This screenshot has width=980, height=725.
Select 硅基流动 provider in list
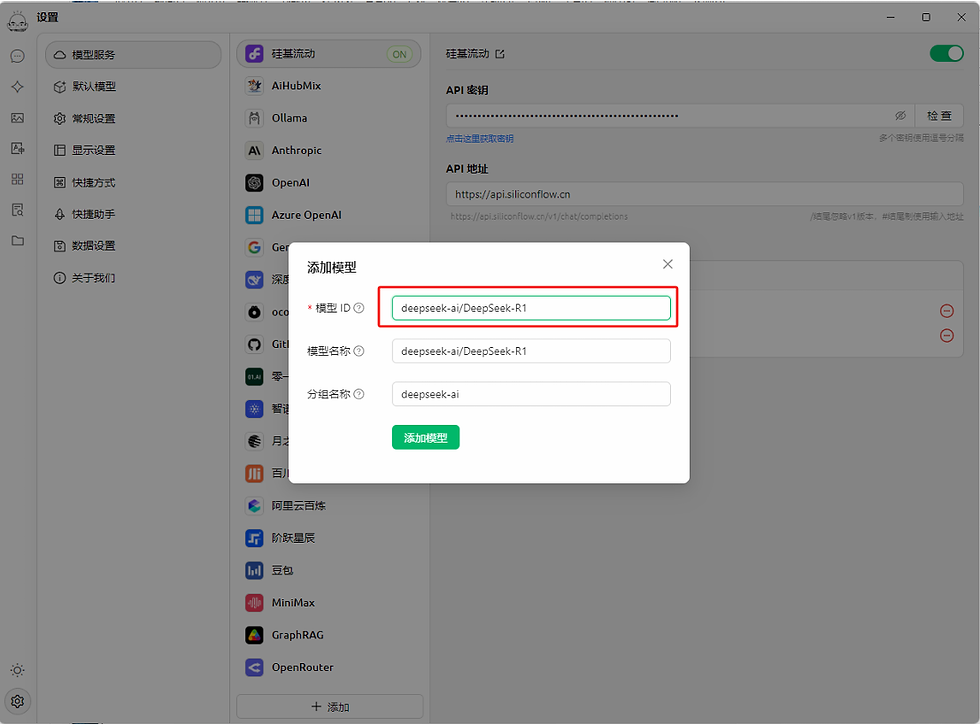tap(329, 54)
